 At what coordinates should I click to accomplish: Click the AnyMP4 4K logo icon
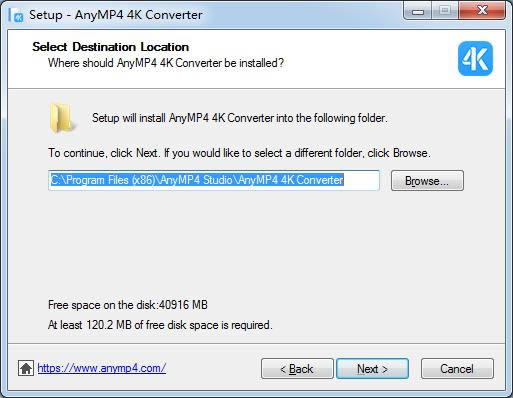pos(475,59)
